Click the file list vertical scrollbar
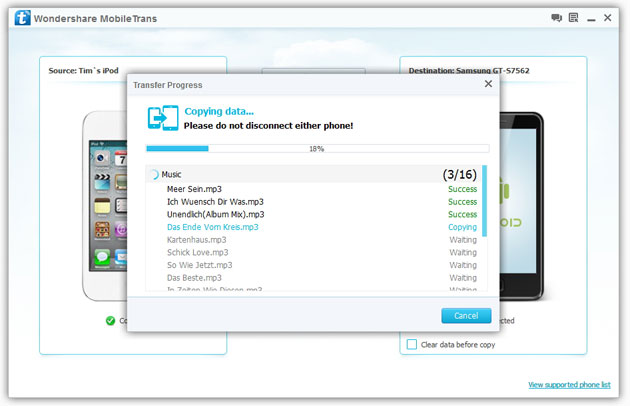The width and height of the screenshot is (630, 406). point(485,201)
